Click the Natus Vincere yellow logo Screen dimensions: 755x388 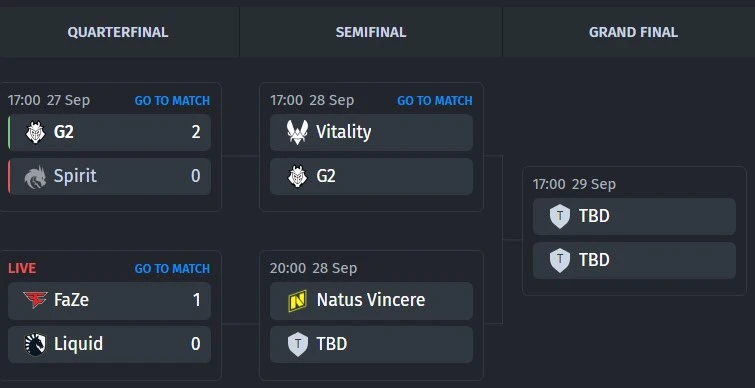pos(298,300)
